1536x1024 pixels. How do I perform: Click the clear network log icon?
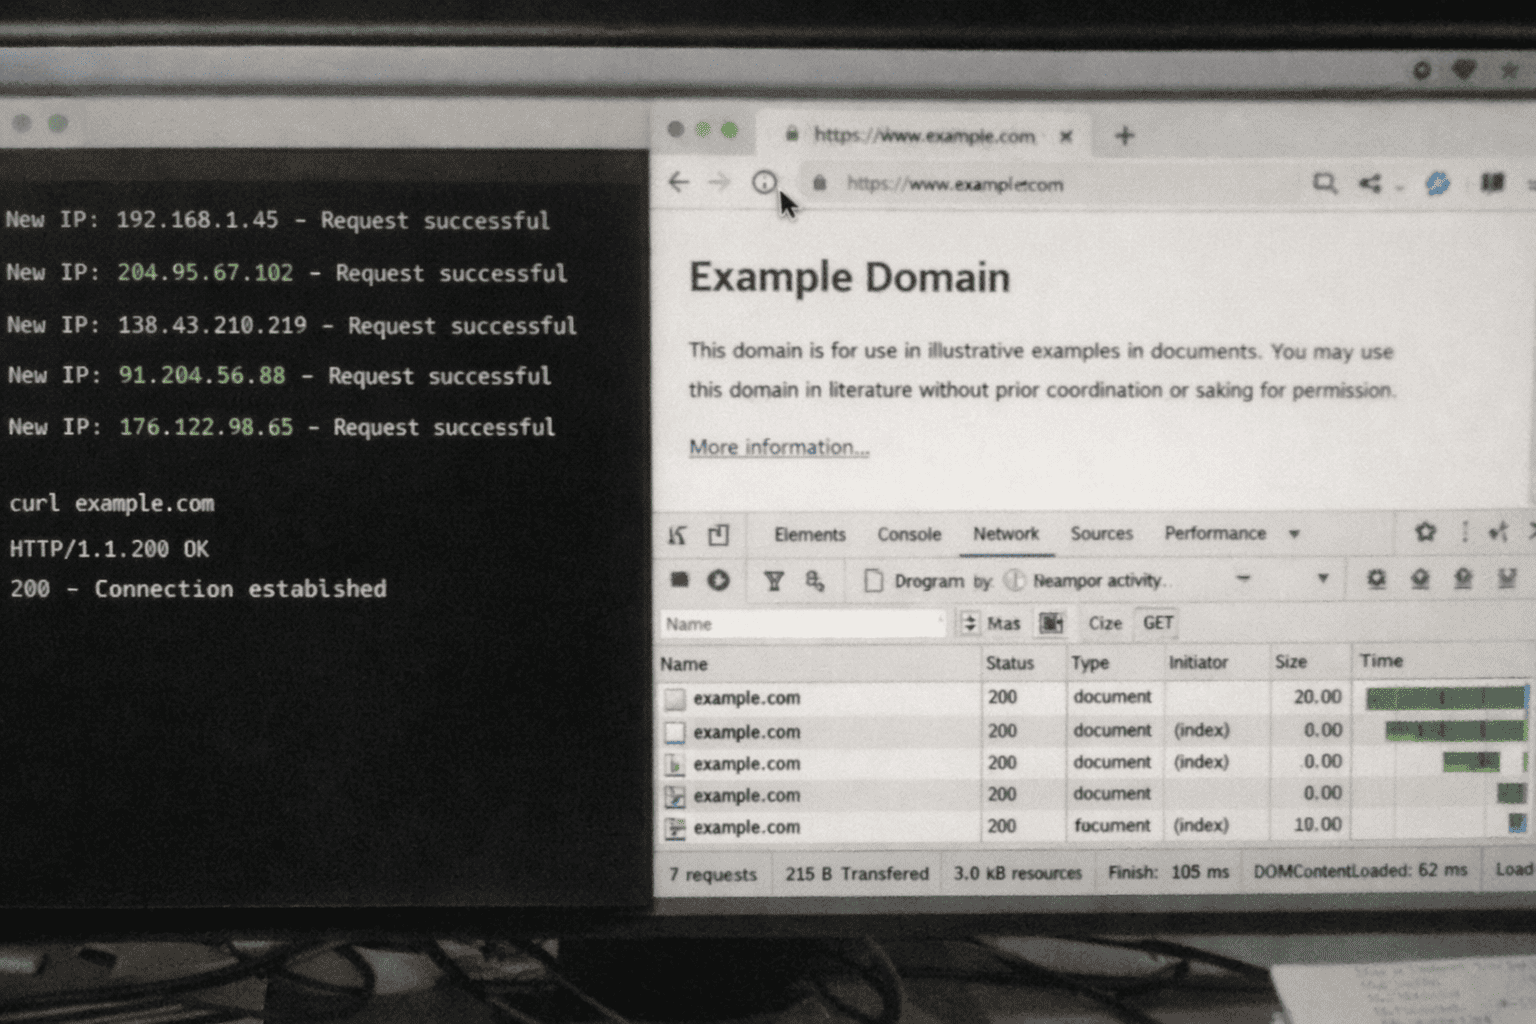pos(719,580)
